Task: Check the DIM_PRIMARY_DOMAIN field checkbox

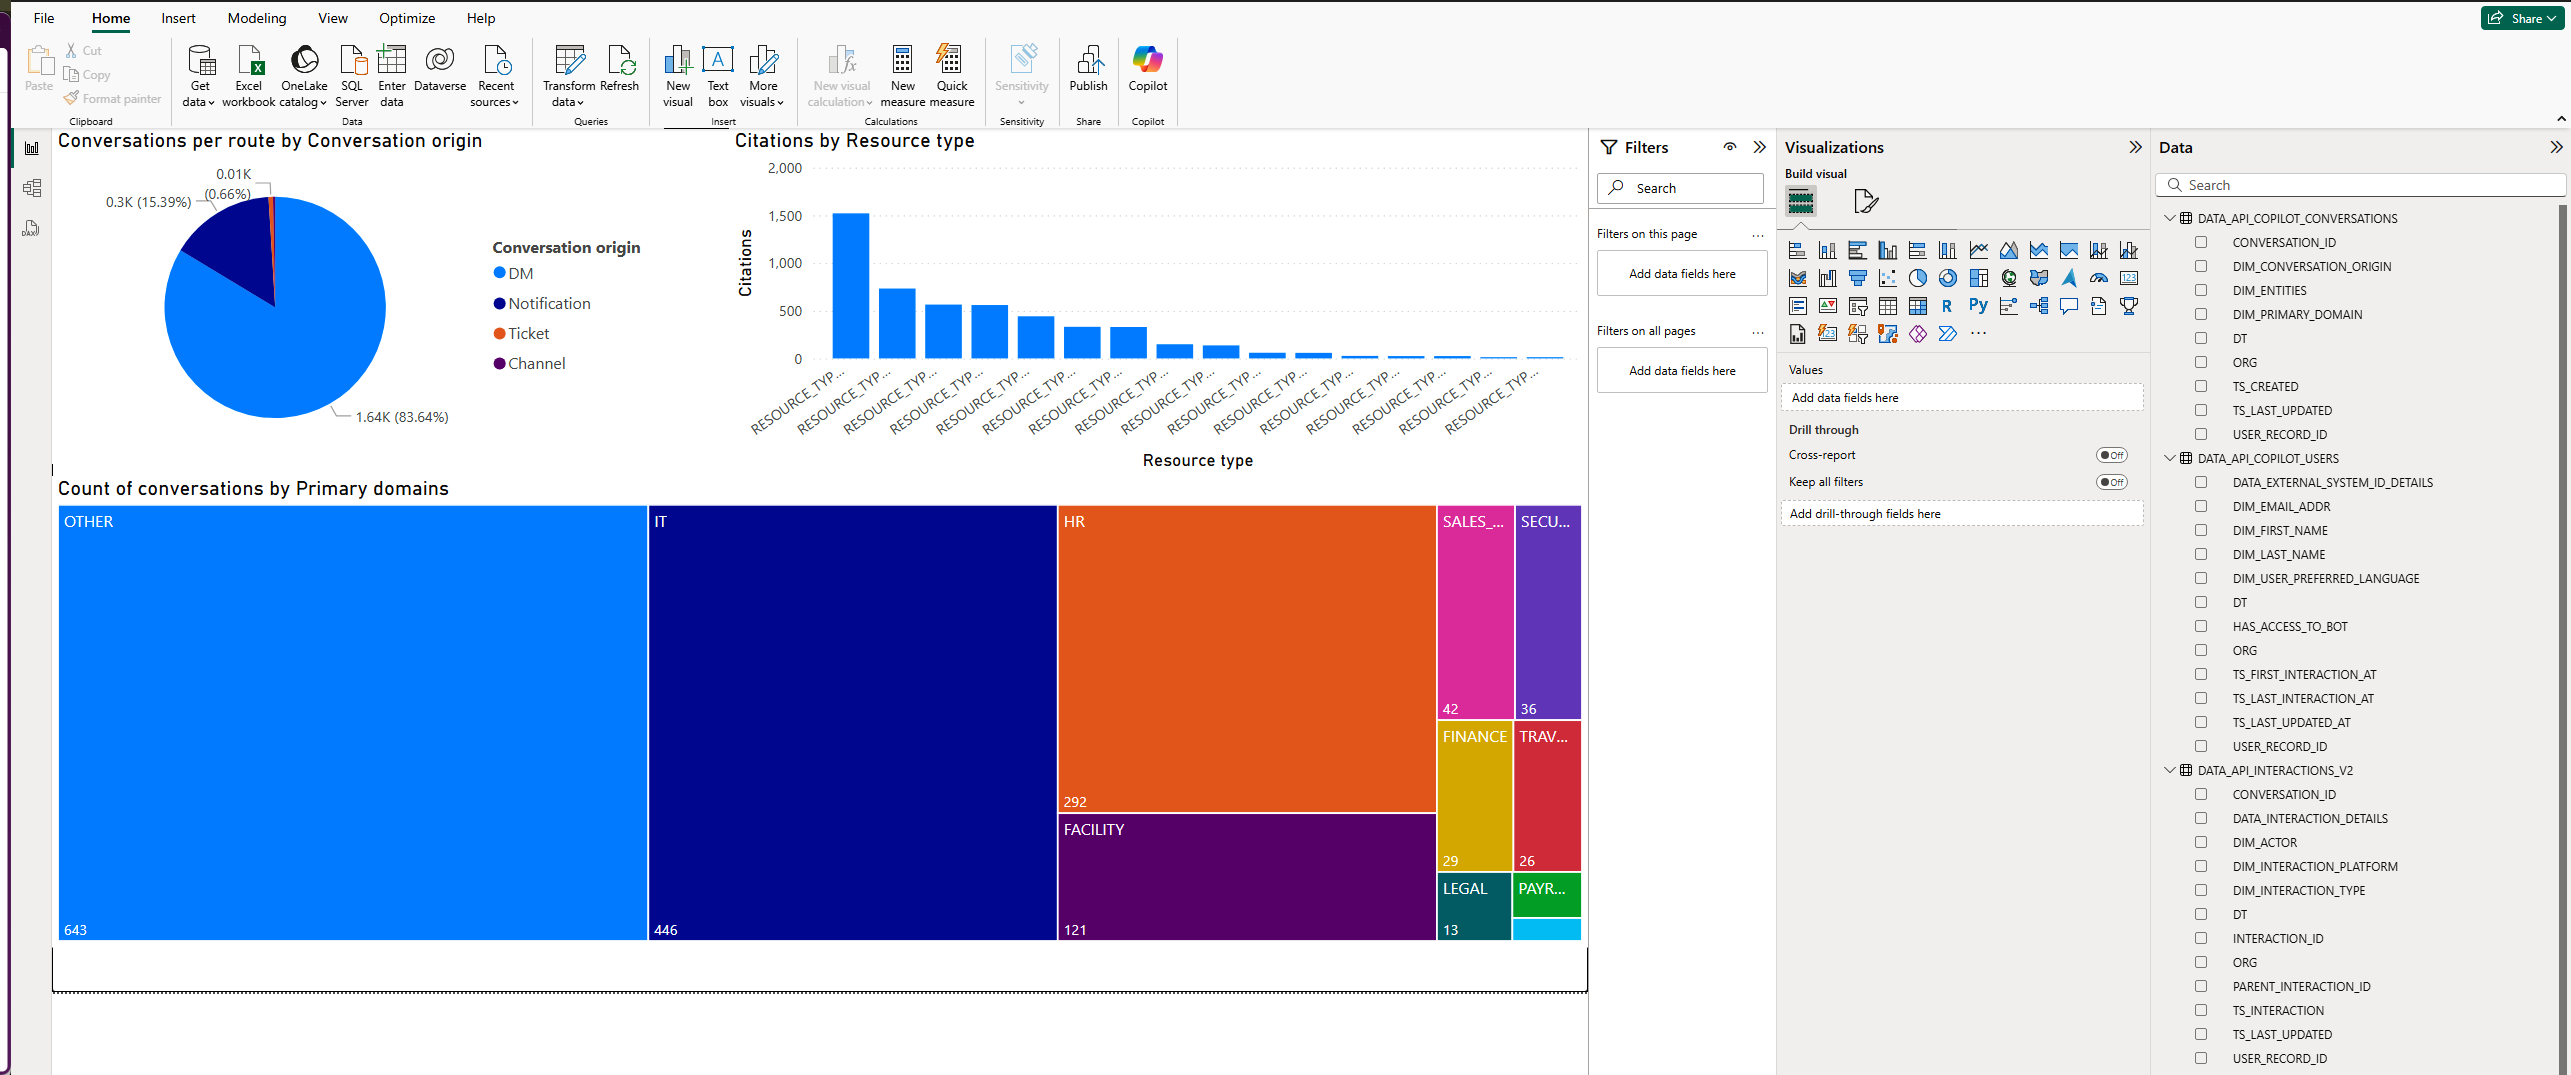Action: pos(2201,314)
